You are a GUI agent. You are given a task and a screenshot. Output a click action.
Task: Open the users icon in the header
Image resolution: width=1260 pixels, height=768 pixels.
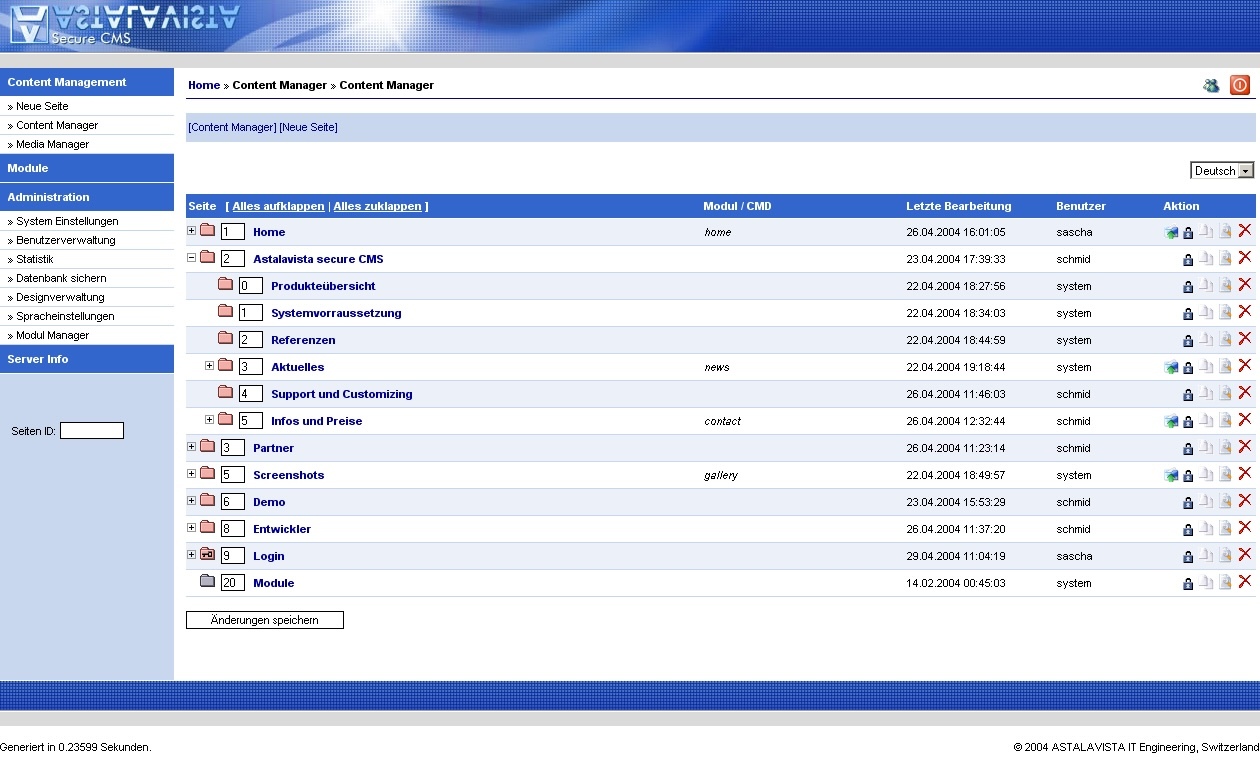coord(1211,86)
